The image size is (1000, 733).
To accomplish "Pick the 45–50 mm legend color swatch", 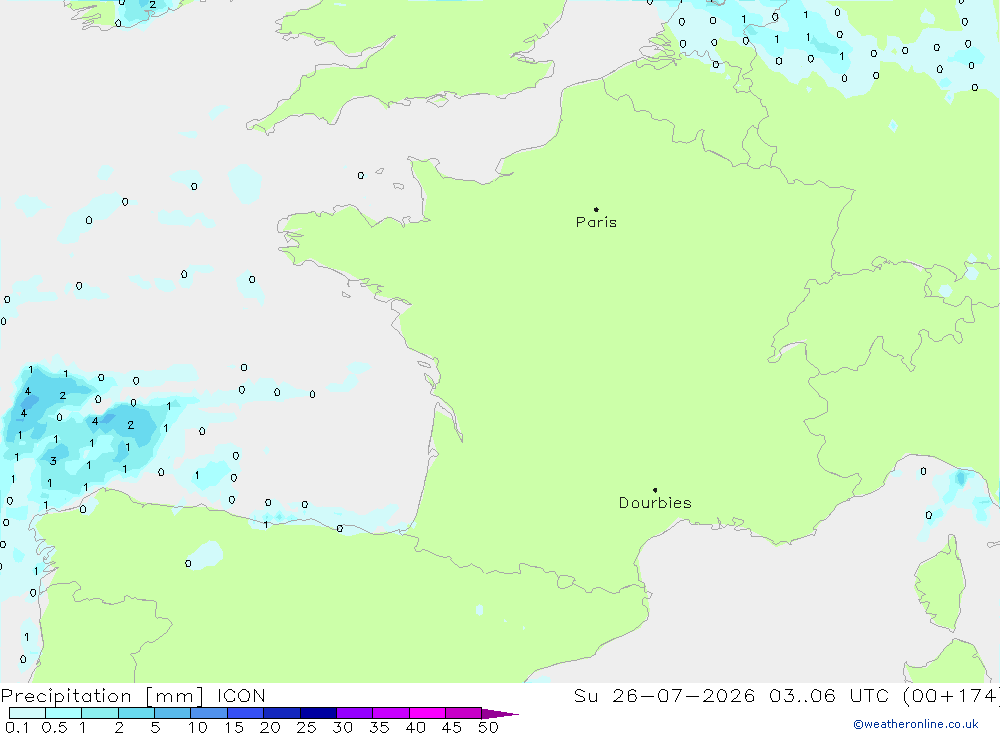I will coord(464,713).
